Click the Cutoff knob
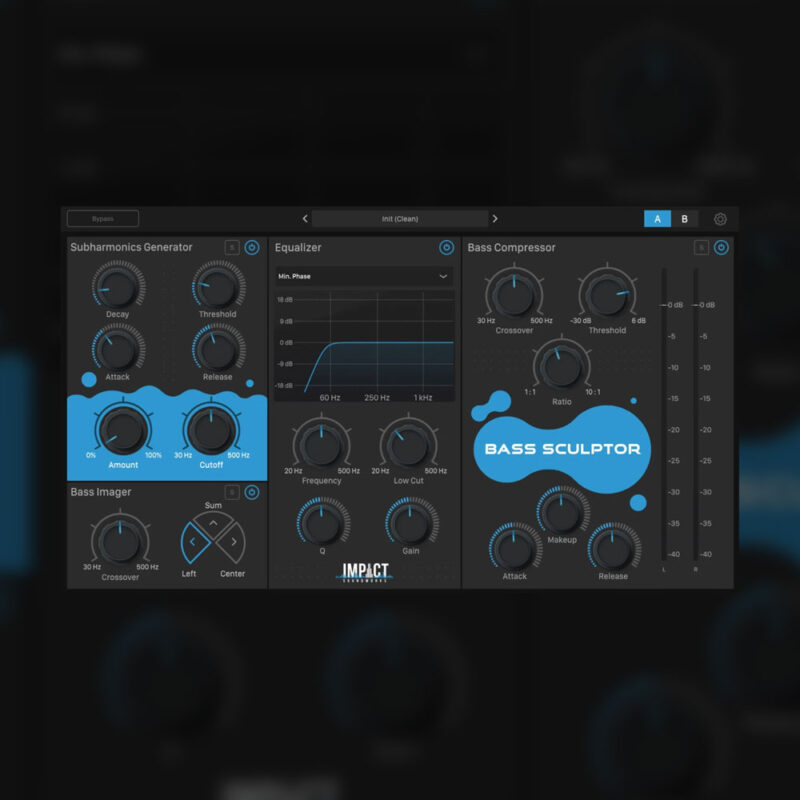The width and height of the screenshot is (800, 800). click(211, 430)
